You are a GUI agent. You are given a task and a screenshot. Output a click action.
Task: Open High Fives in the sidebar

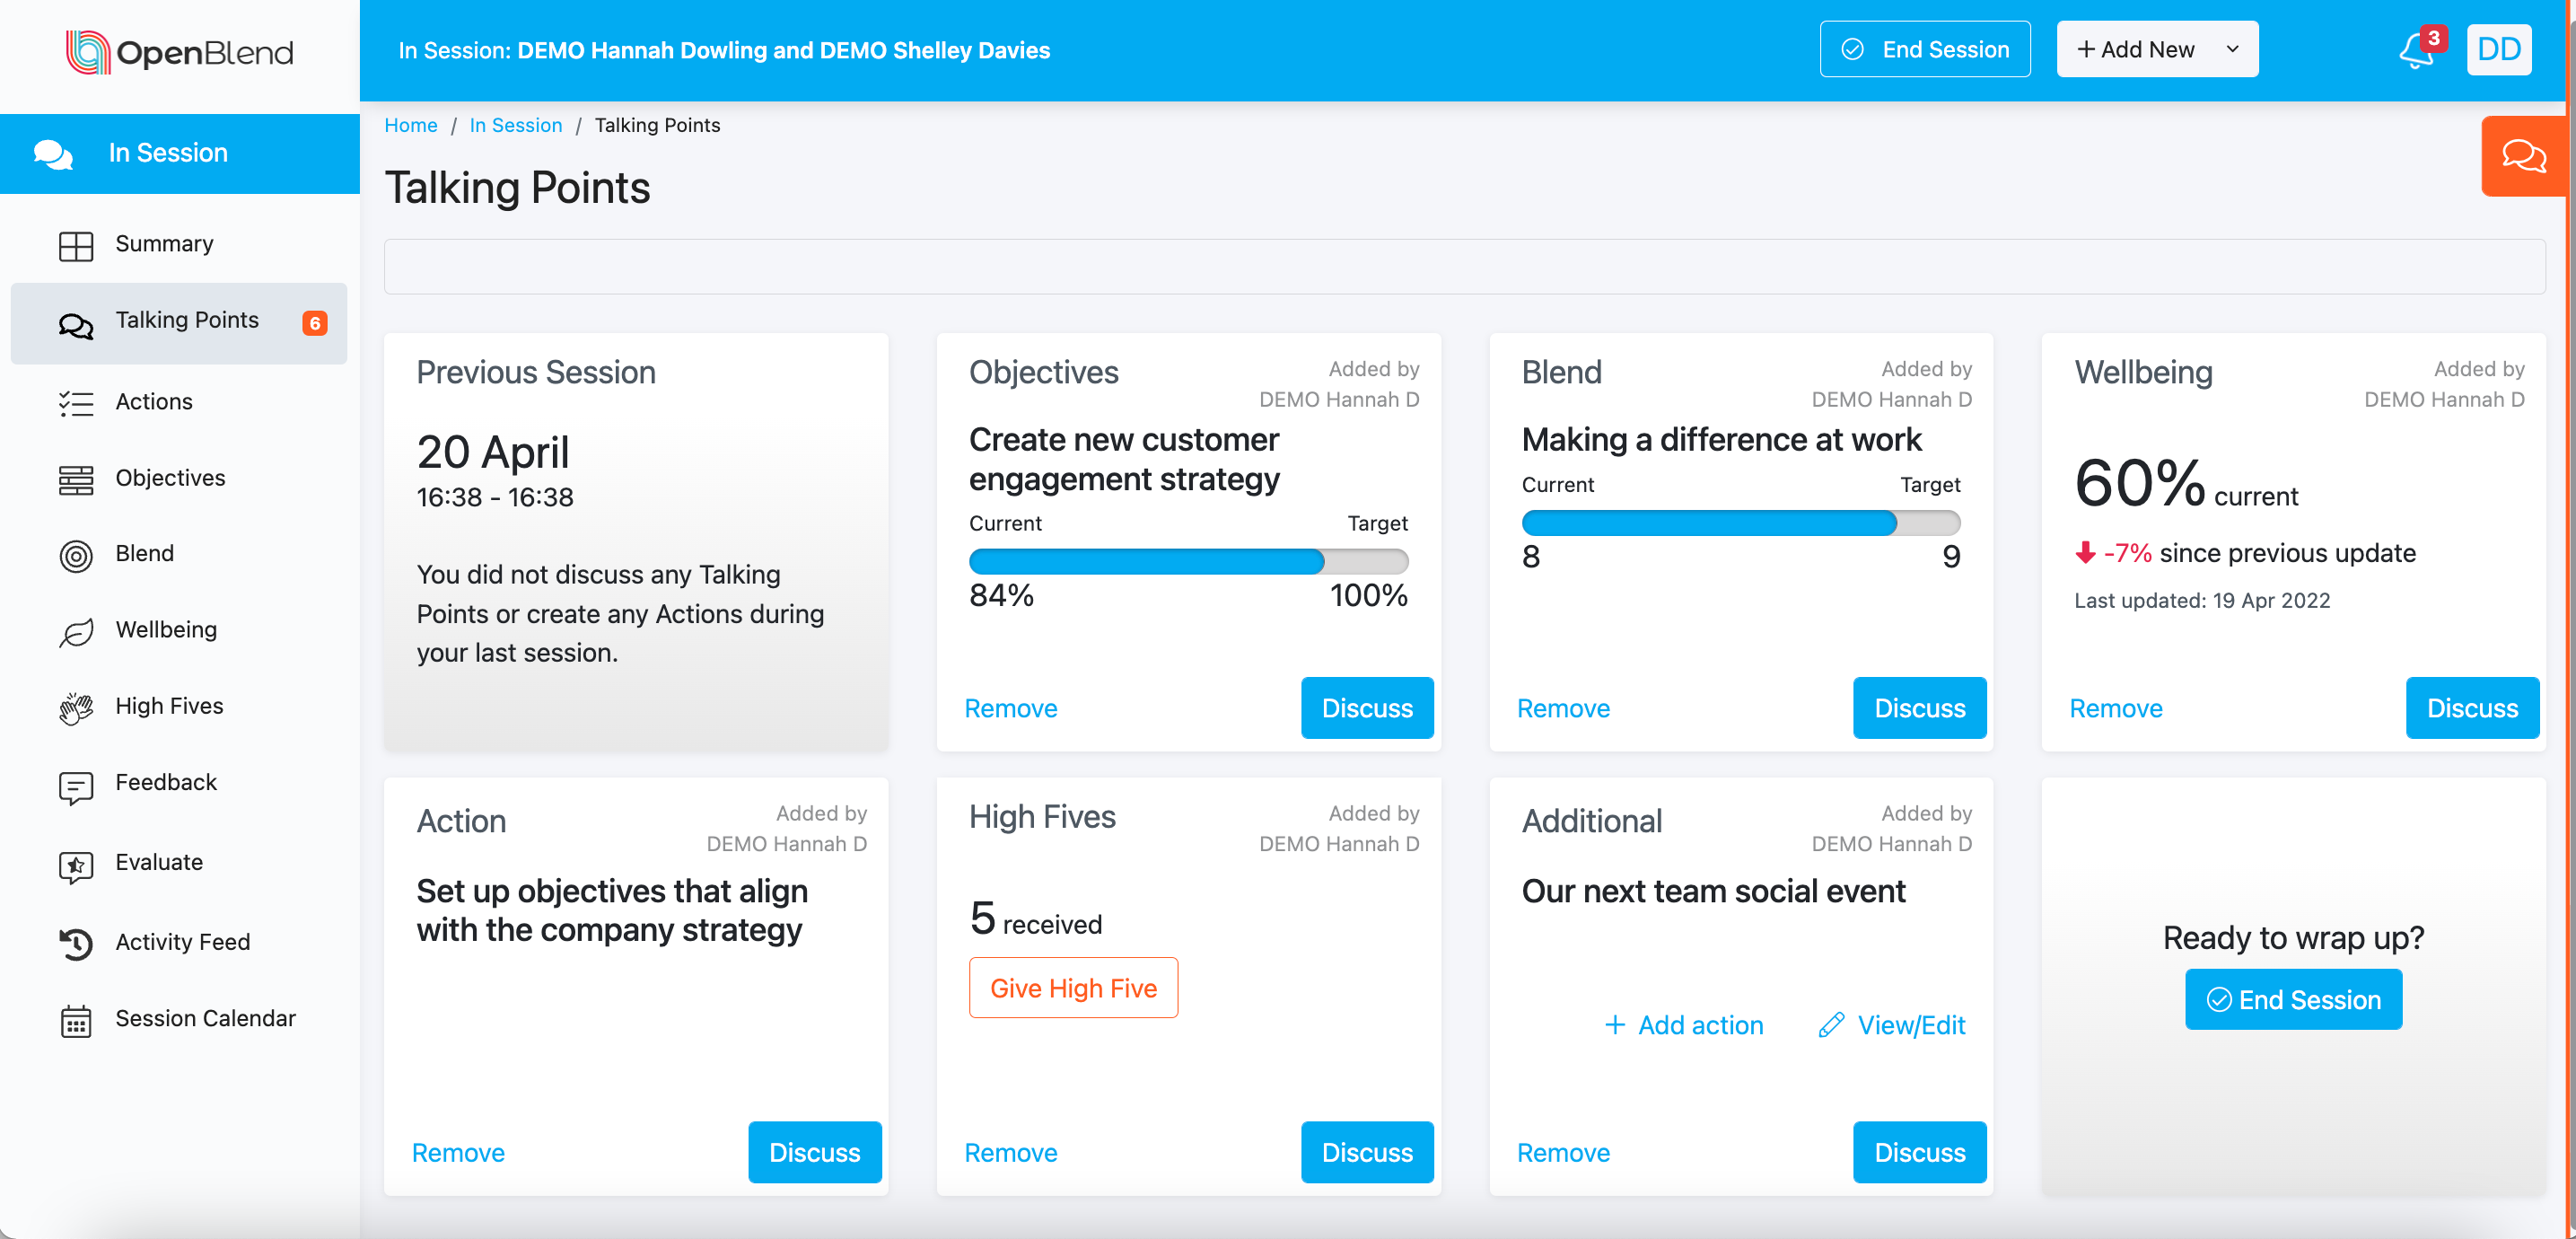(168, 706)
